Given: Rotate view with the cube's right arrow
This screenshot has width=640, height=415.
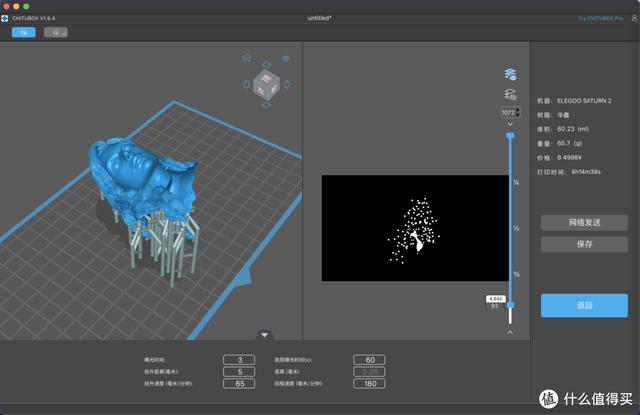Looking at the screenshot, I should pyautogui.click(x=288, y=83).
